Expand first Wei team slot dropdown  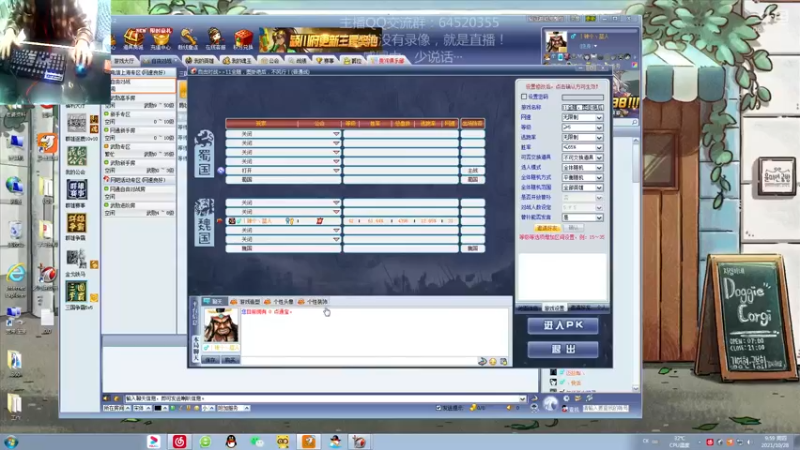click(336, 203)
